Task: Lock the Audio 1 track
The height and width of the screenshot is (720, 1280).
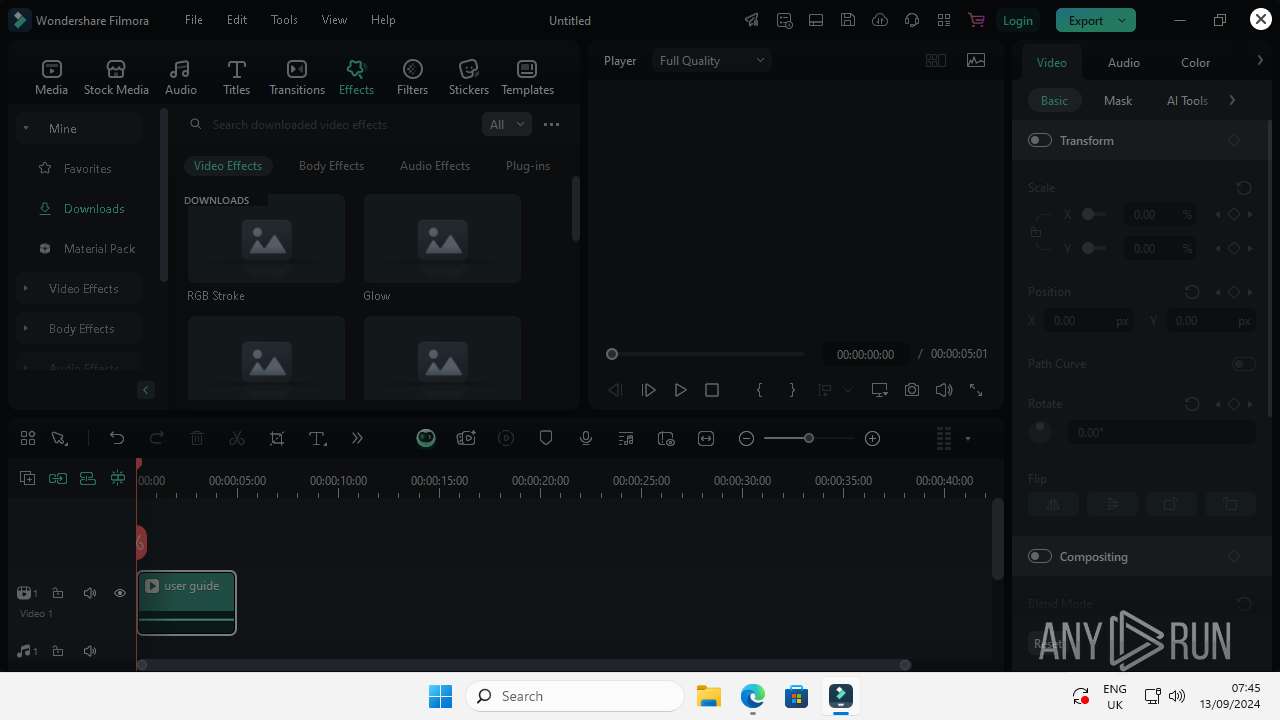Action: [58, 651]
